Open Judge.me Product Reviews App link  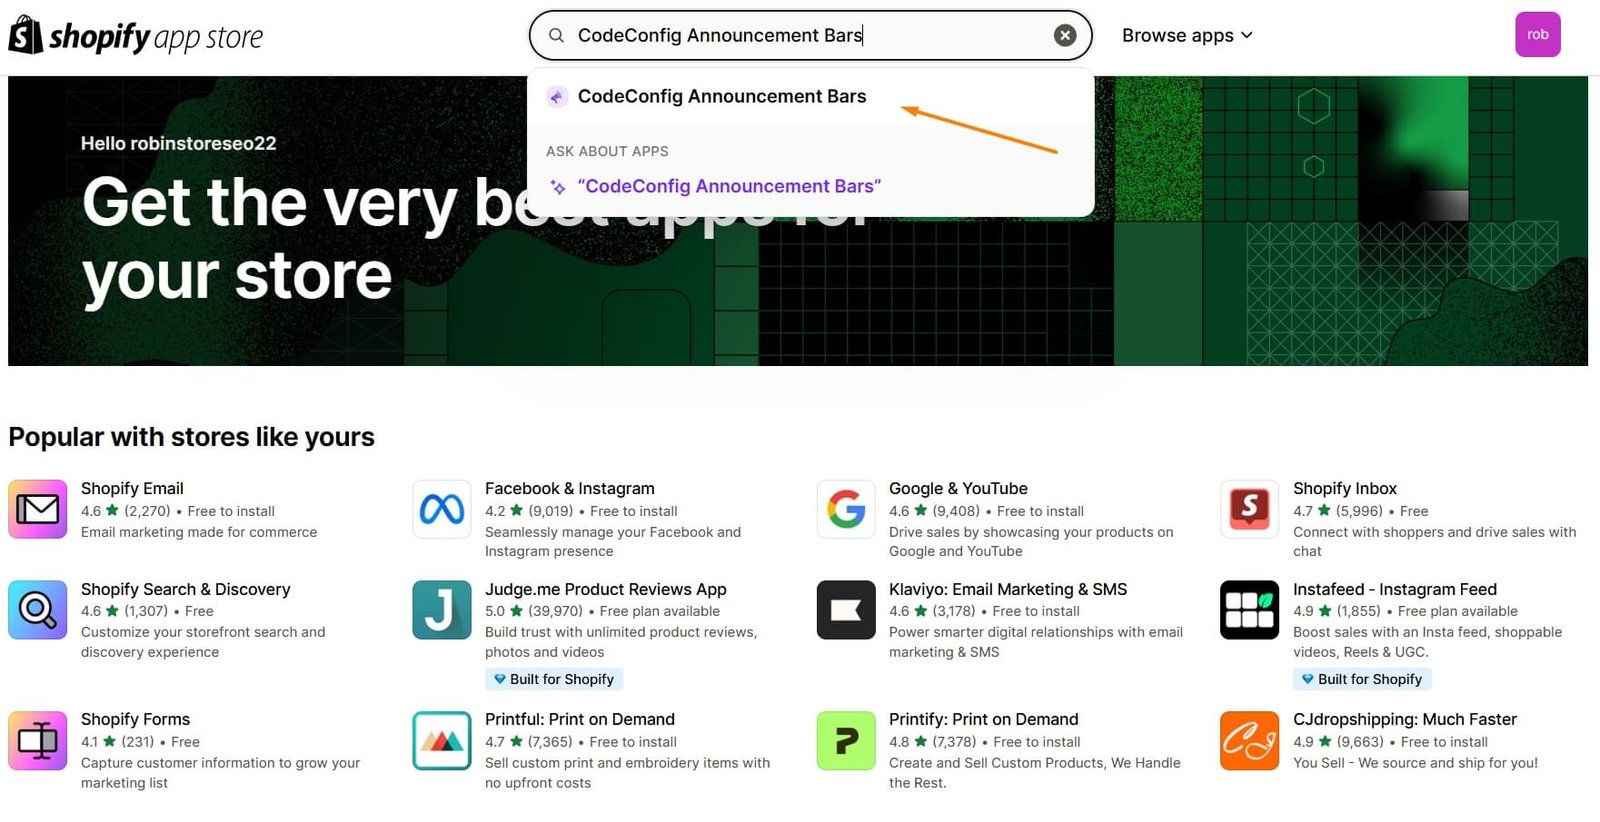coord(606,590)
